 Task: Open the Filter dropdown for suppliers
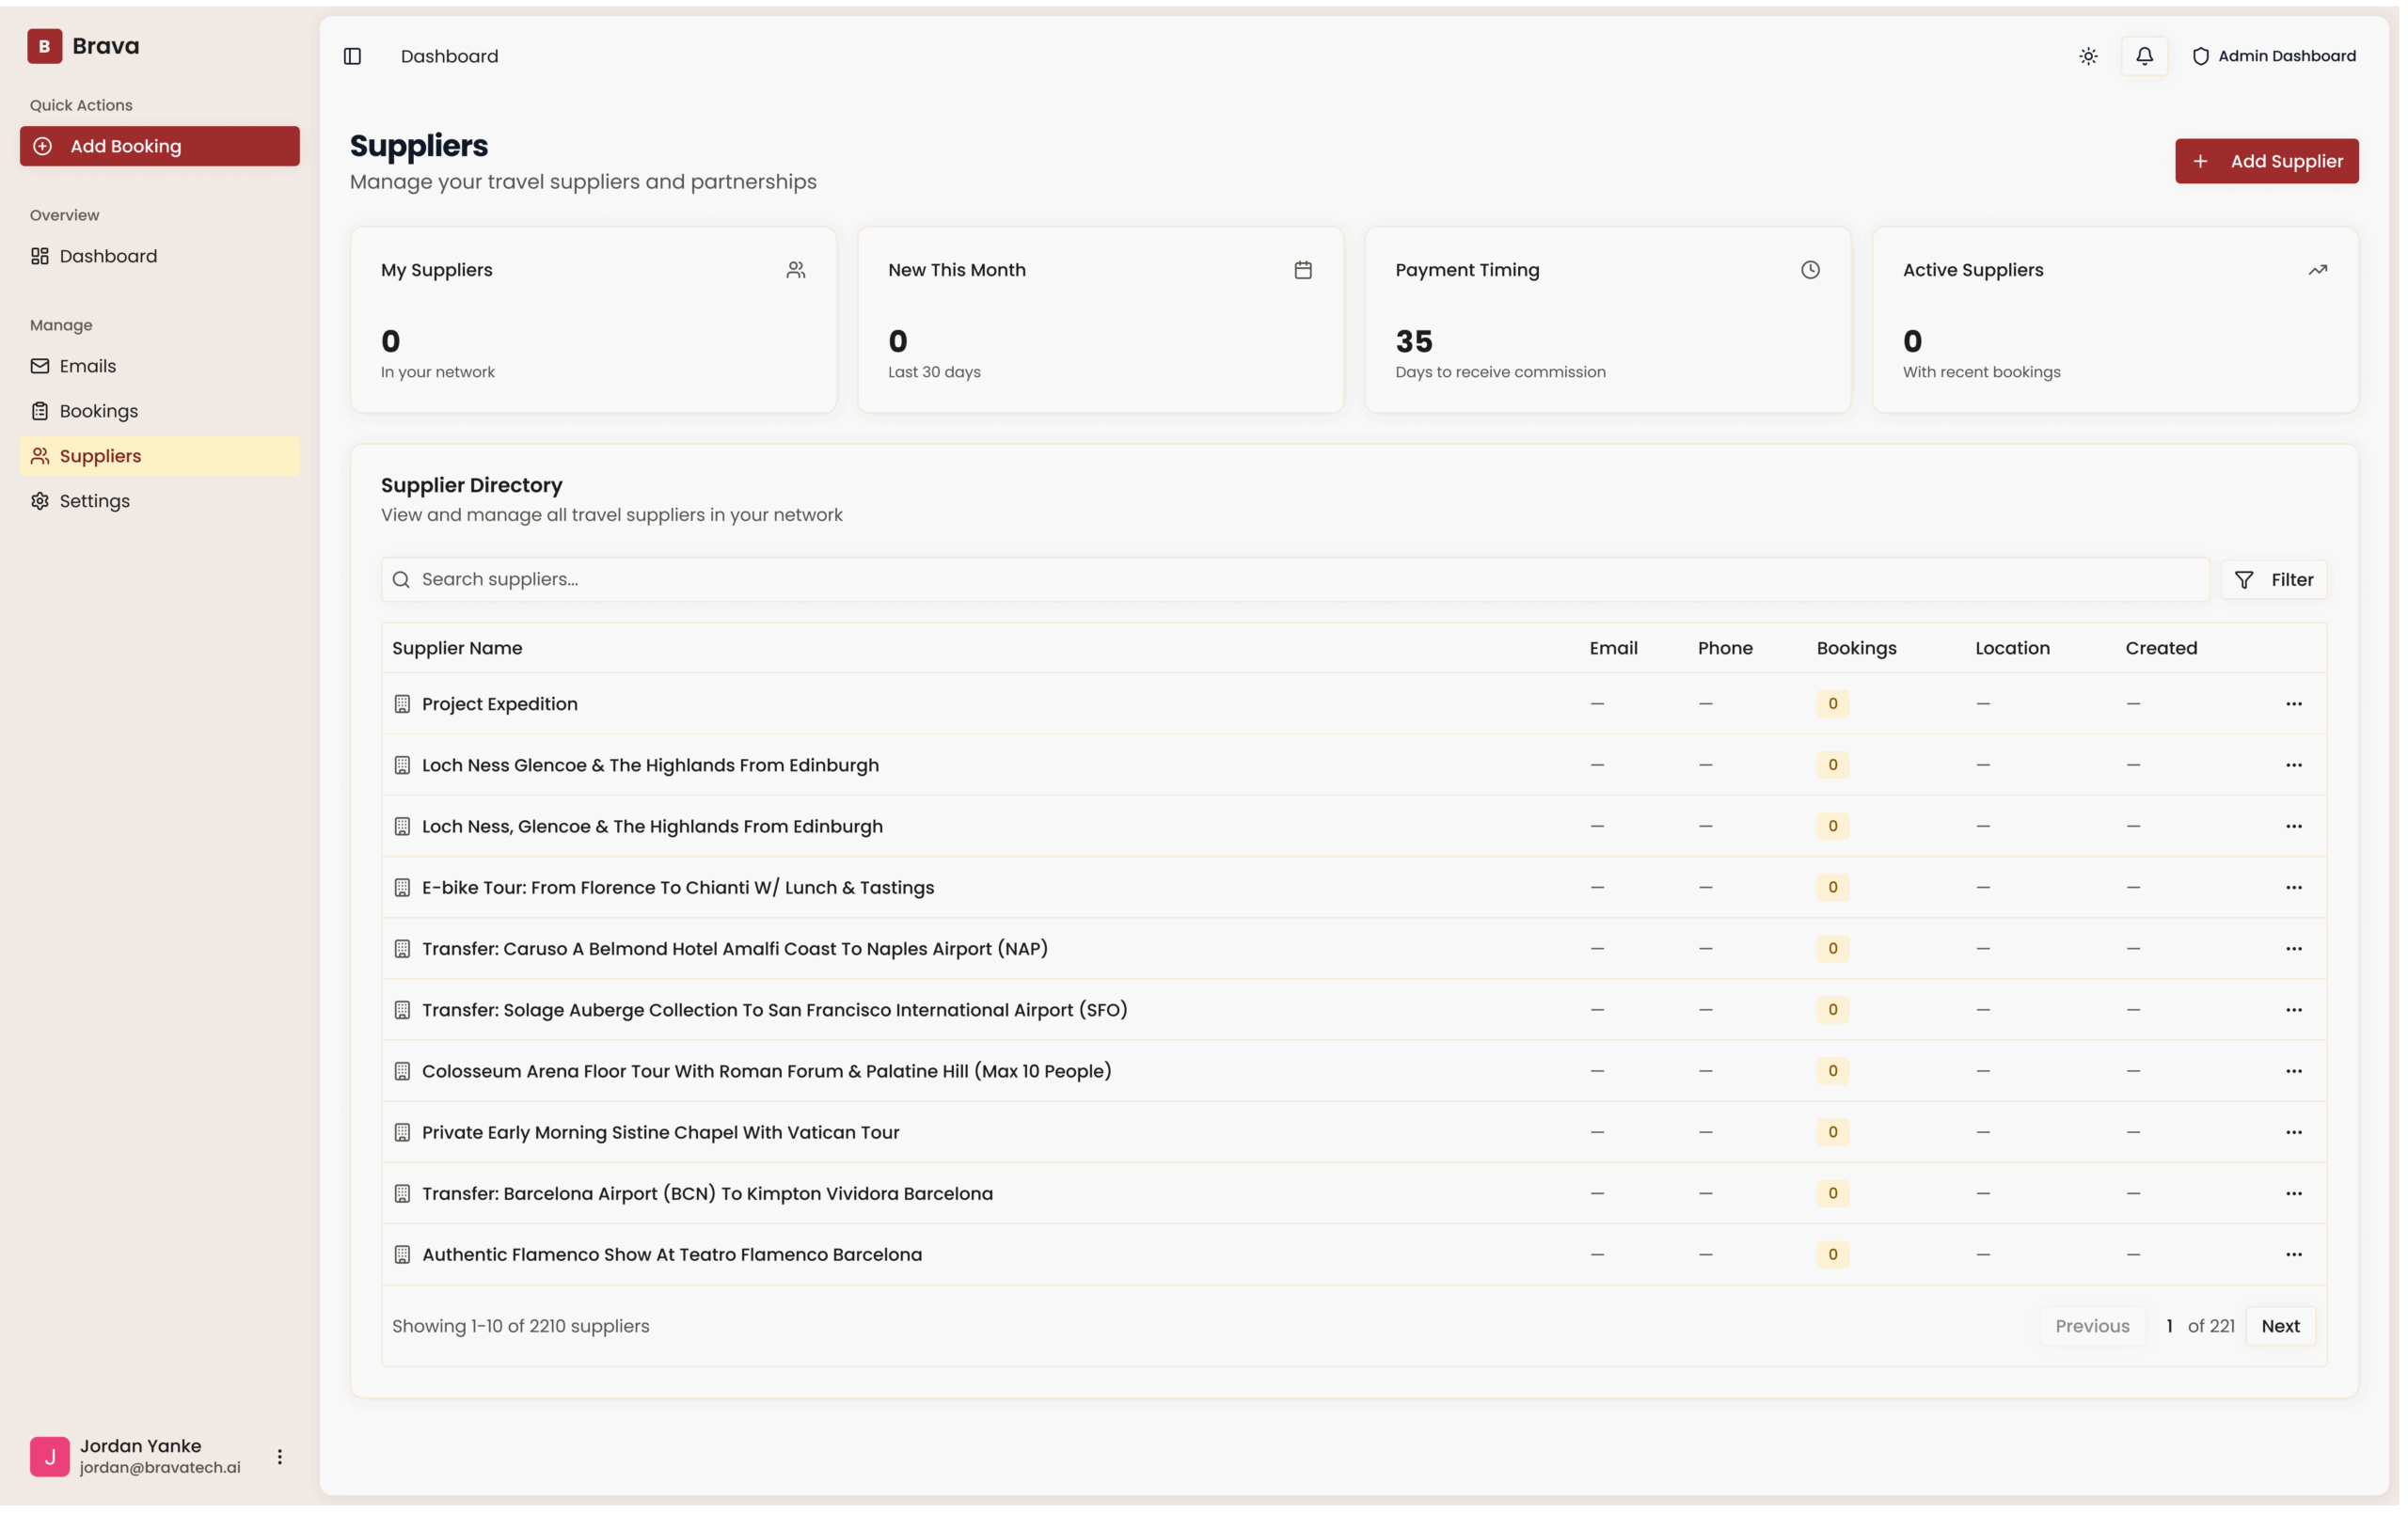pos(2274,580)
